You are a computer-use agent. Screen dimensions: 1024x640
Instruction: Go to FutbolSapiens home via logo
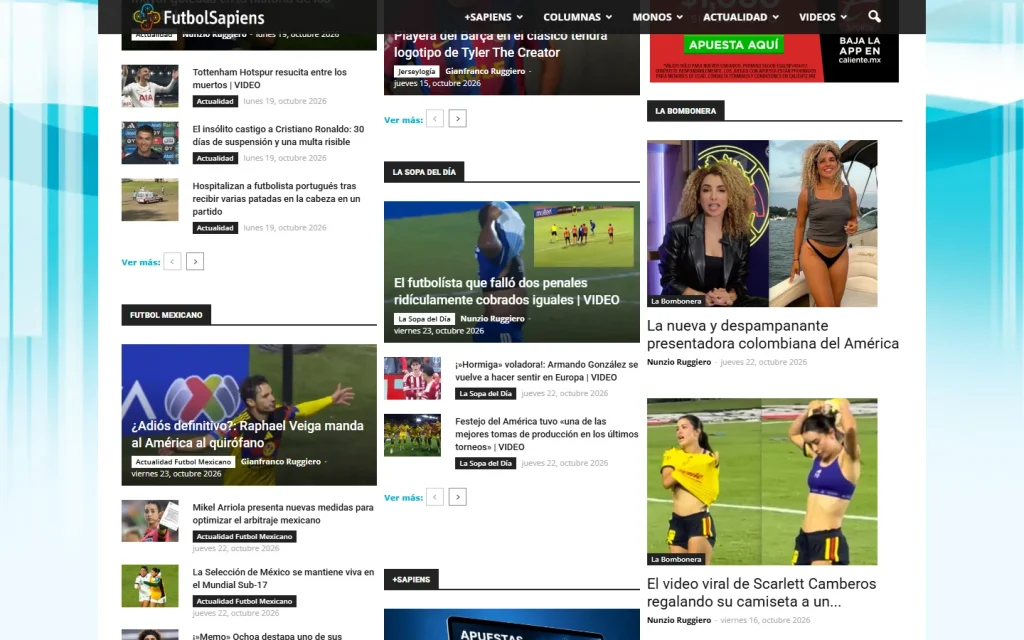[199, 17]
